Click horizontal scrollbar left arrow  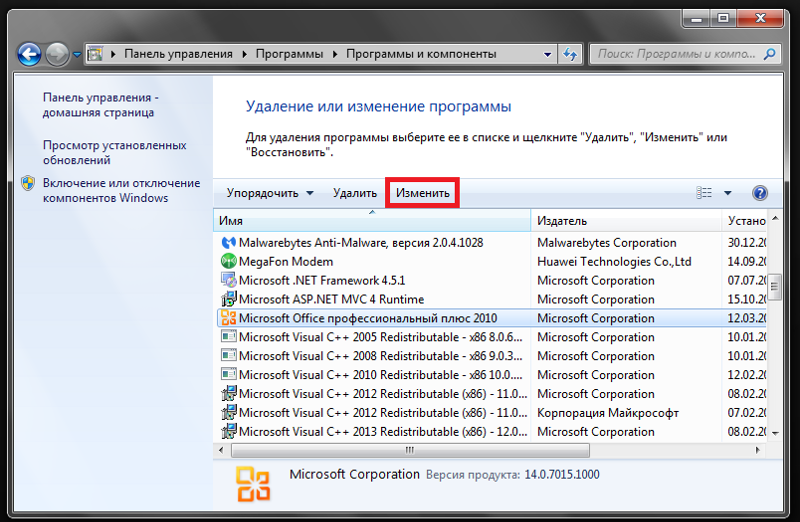pos(221,450)
